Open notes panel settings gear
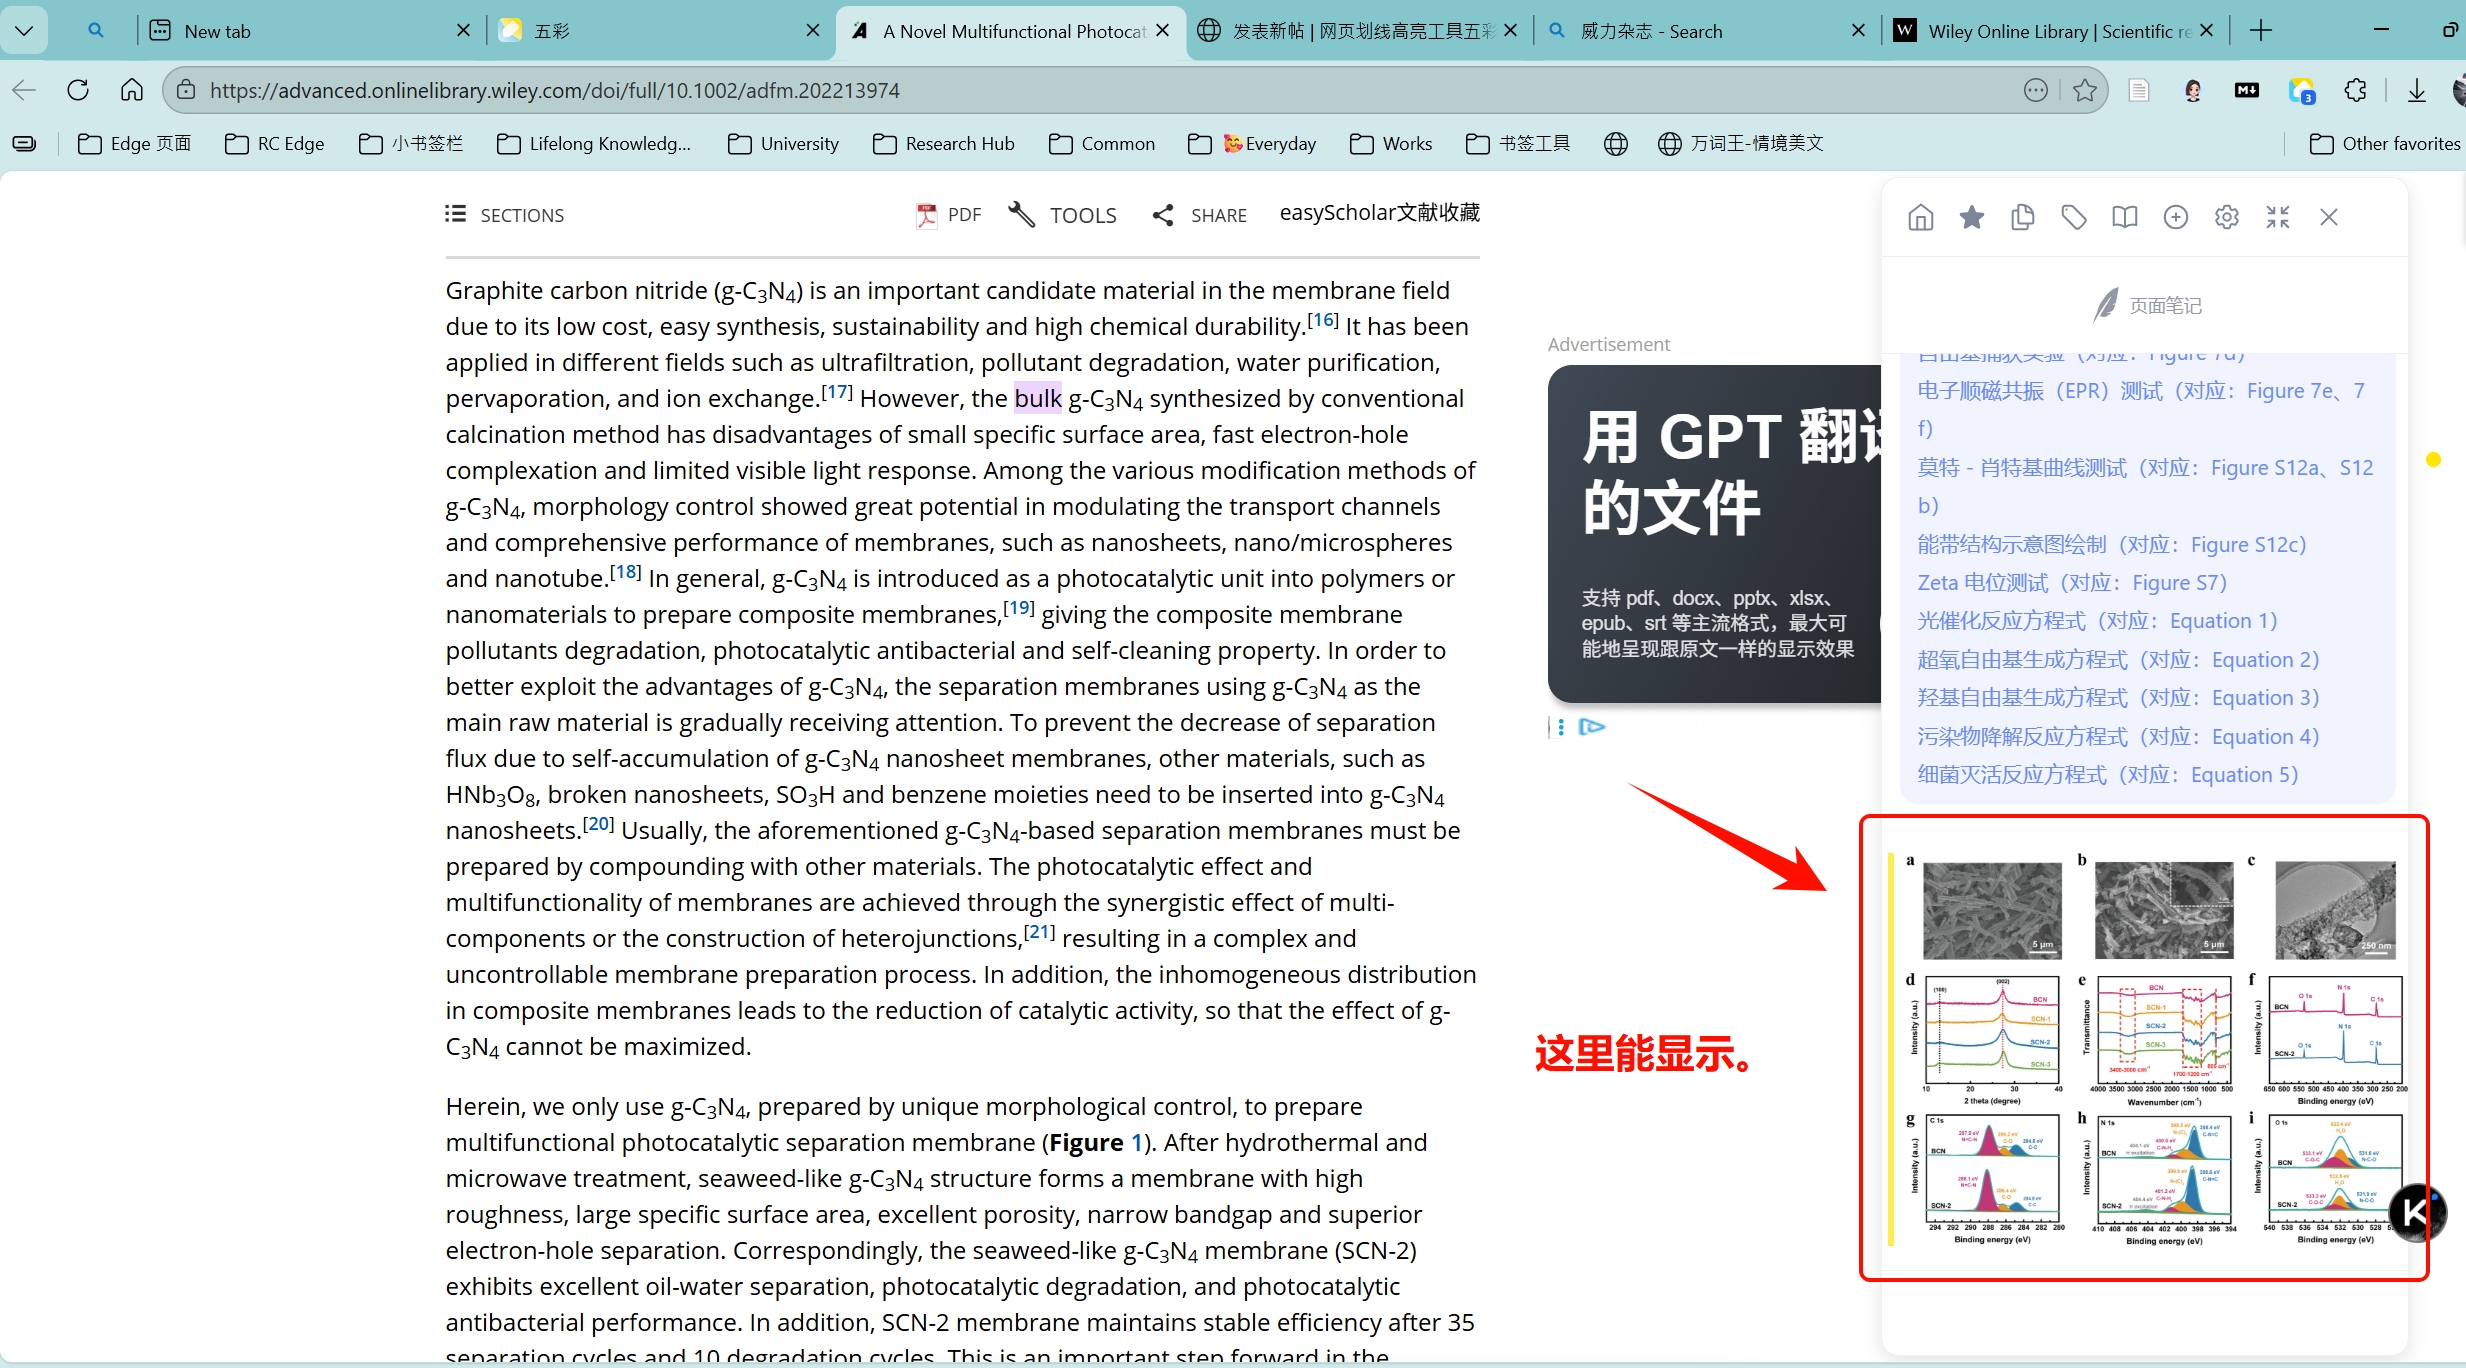This screenshot has width=2466, height=1368. 2226,217
